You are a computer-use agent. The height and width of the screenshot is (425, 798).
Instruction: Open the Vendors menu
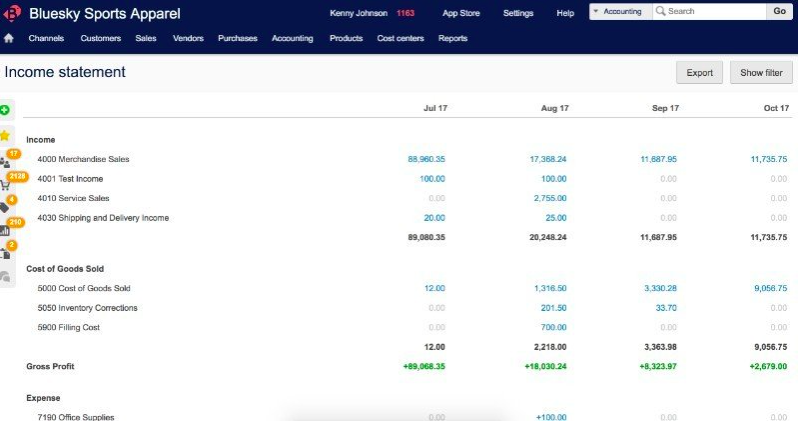pyautogui.click(x=188, y=38)
